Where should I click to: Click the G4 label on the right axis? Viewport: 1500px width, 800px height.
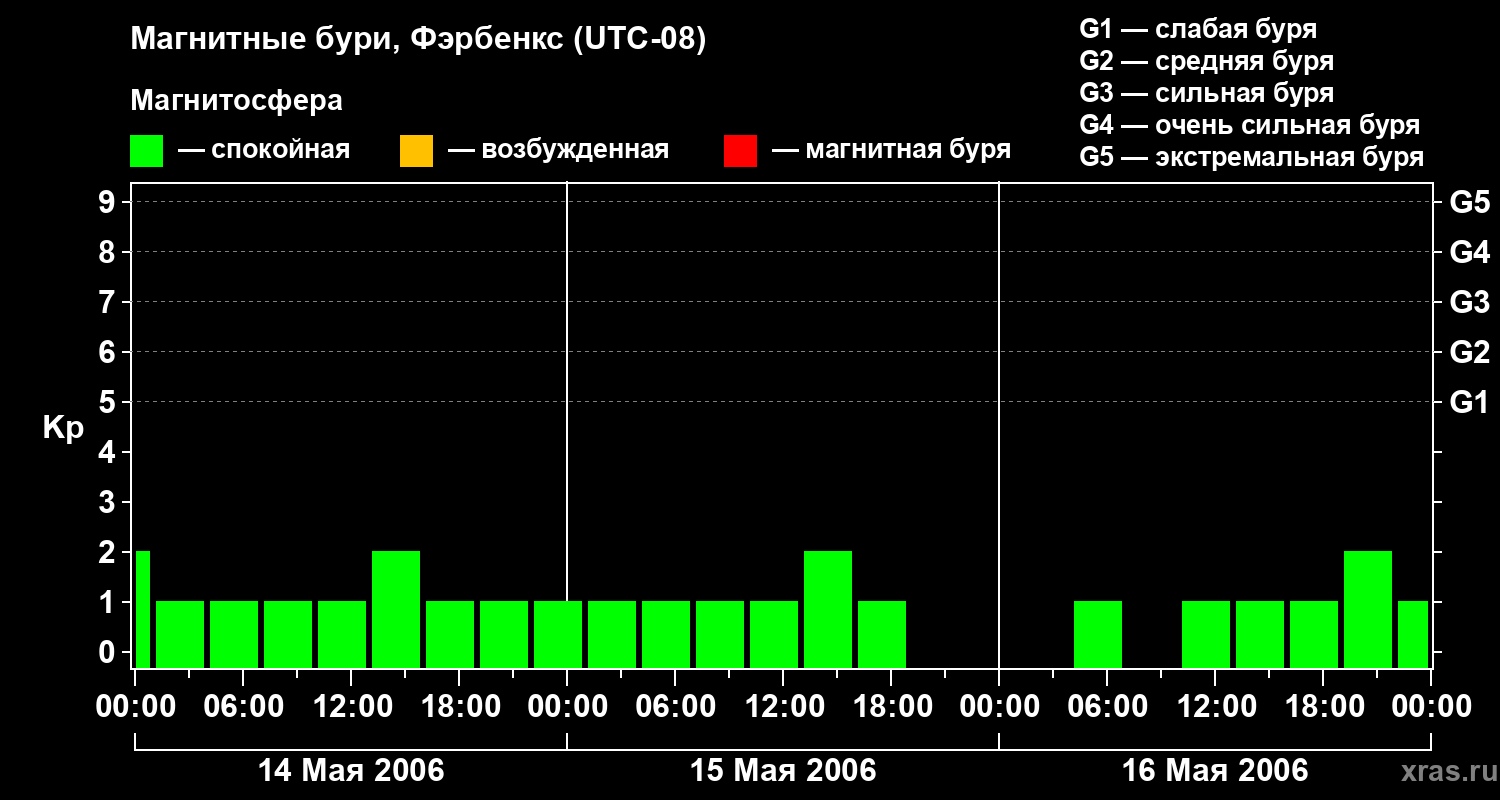coord(1470,253)
